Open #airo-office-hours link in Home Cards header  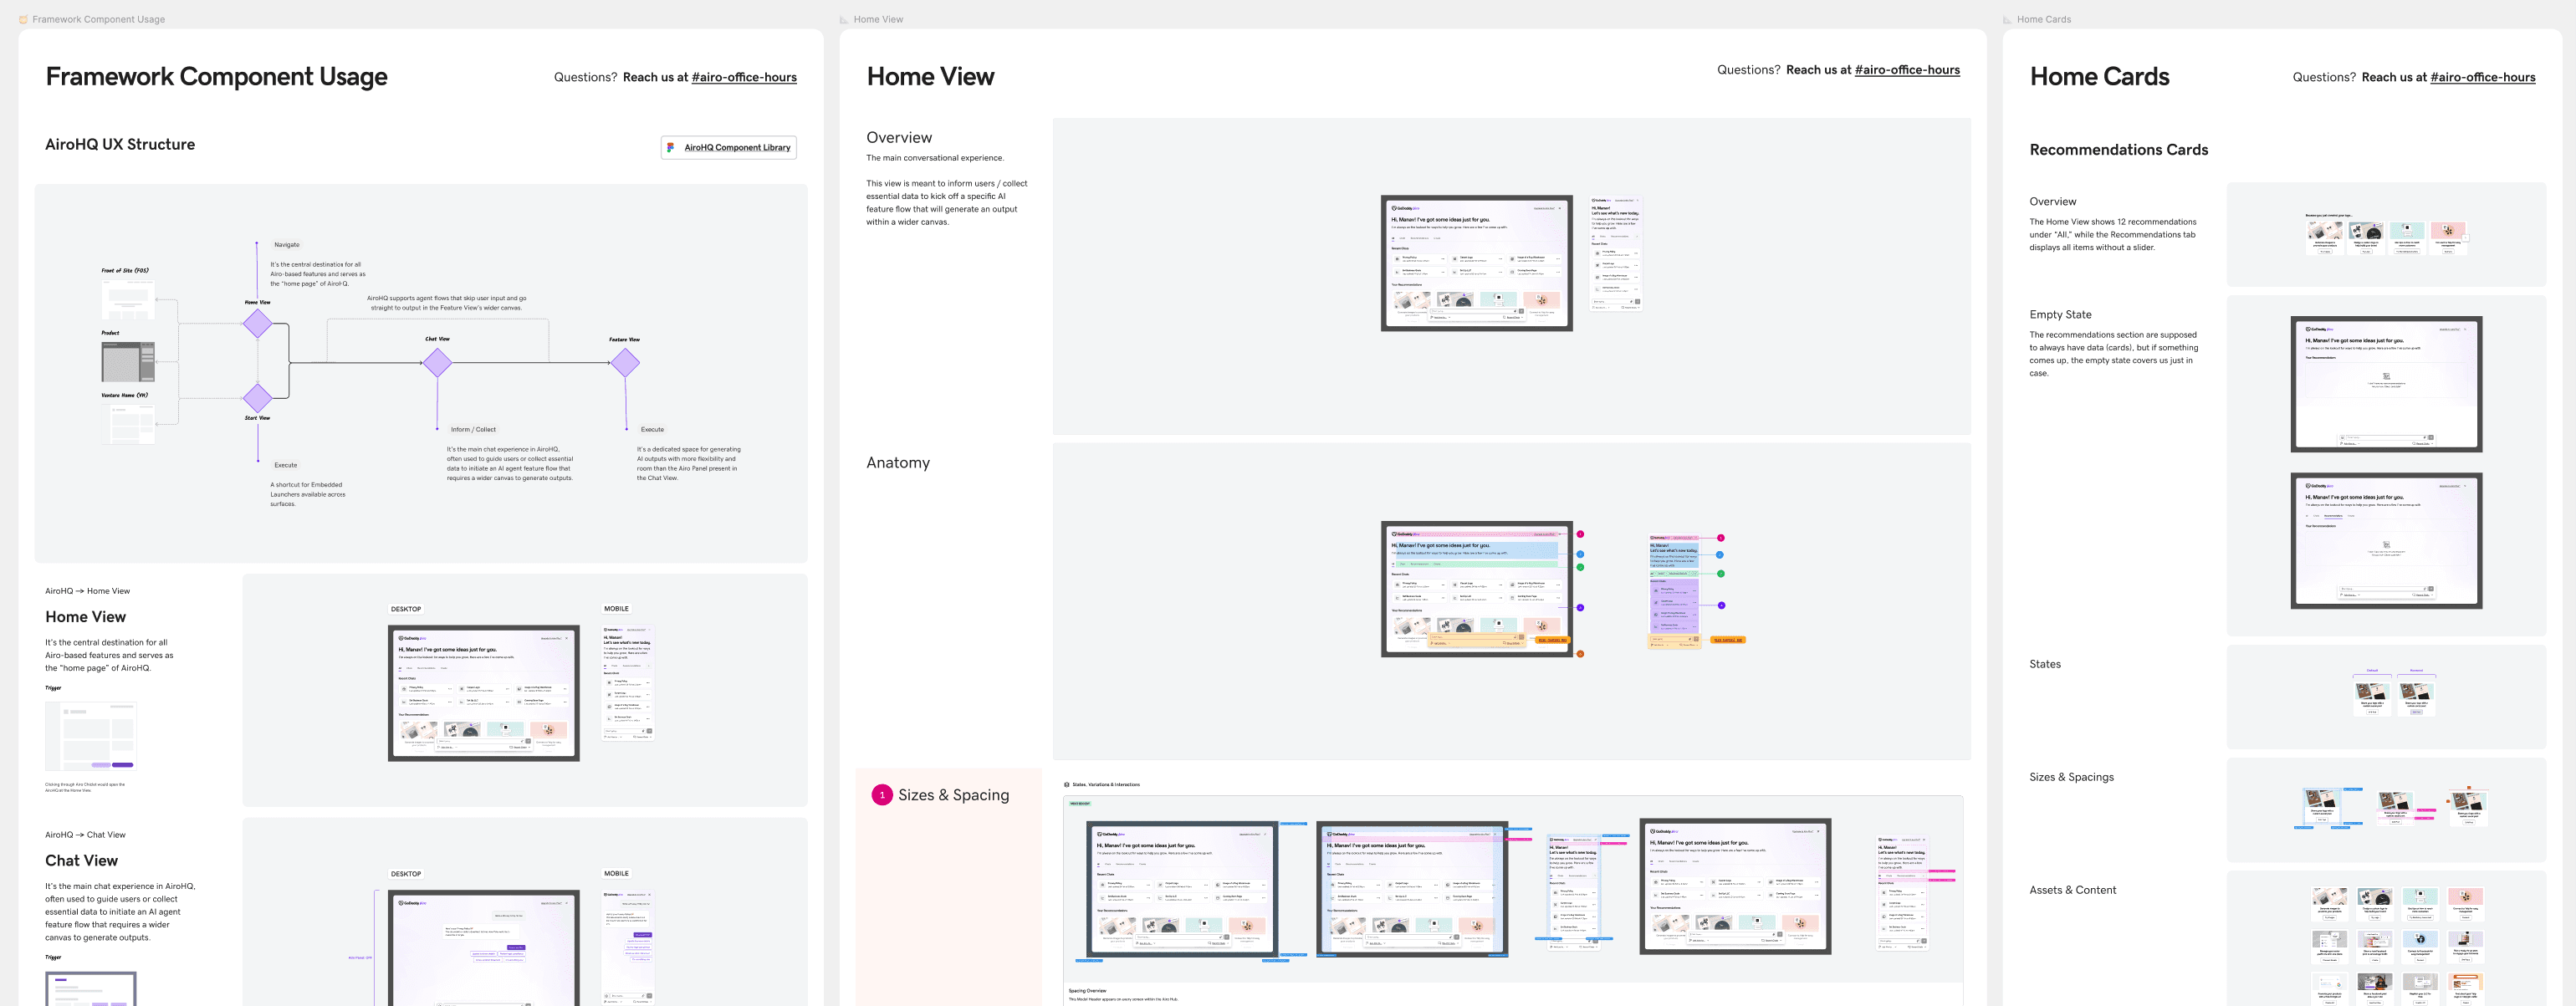coord(2482,77)
